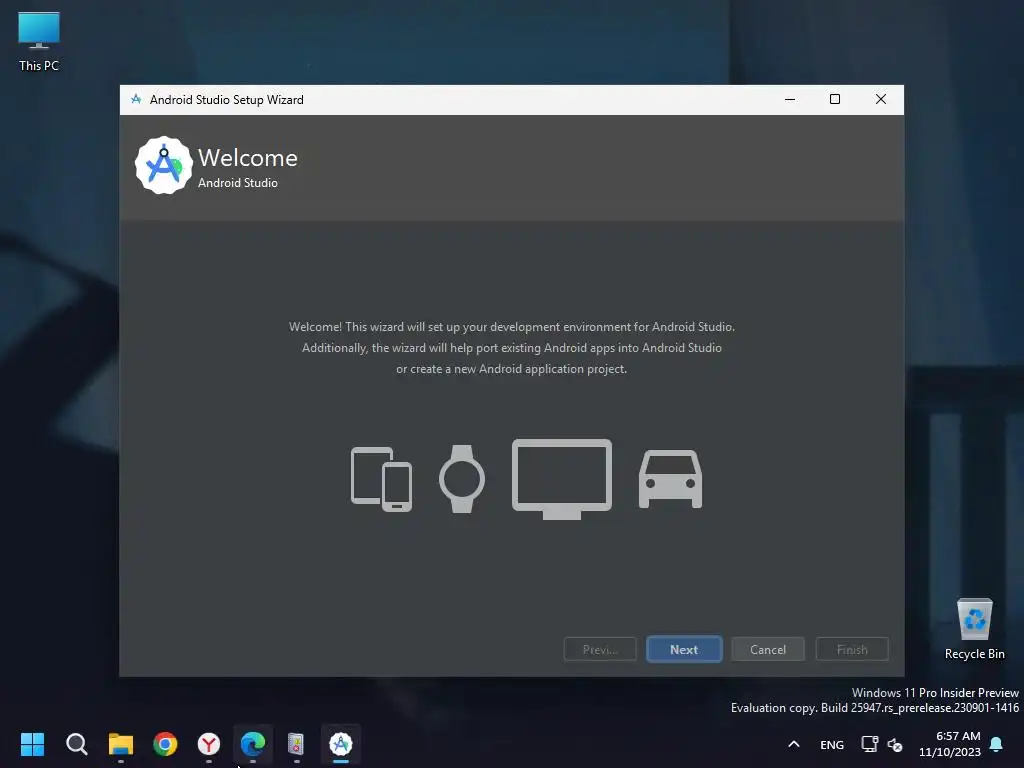This screenshot has height=768, width=1024.
Task: Open the This PC desktop icon
Action: (x=39, y=41)
